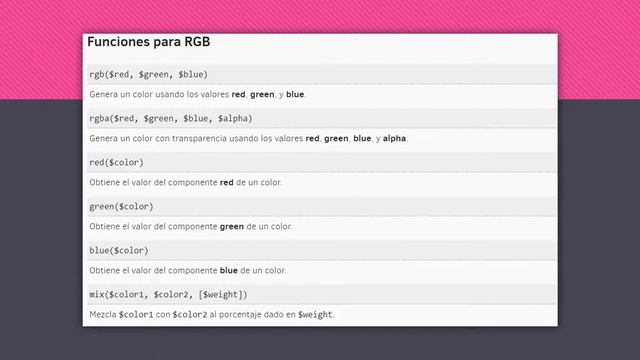This screenshot has width=640, height=360.
Task: Select the code "red($color)"
Action: pos(116,162)
